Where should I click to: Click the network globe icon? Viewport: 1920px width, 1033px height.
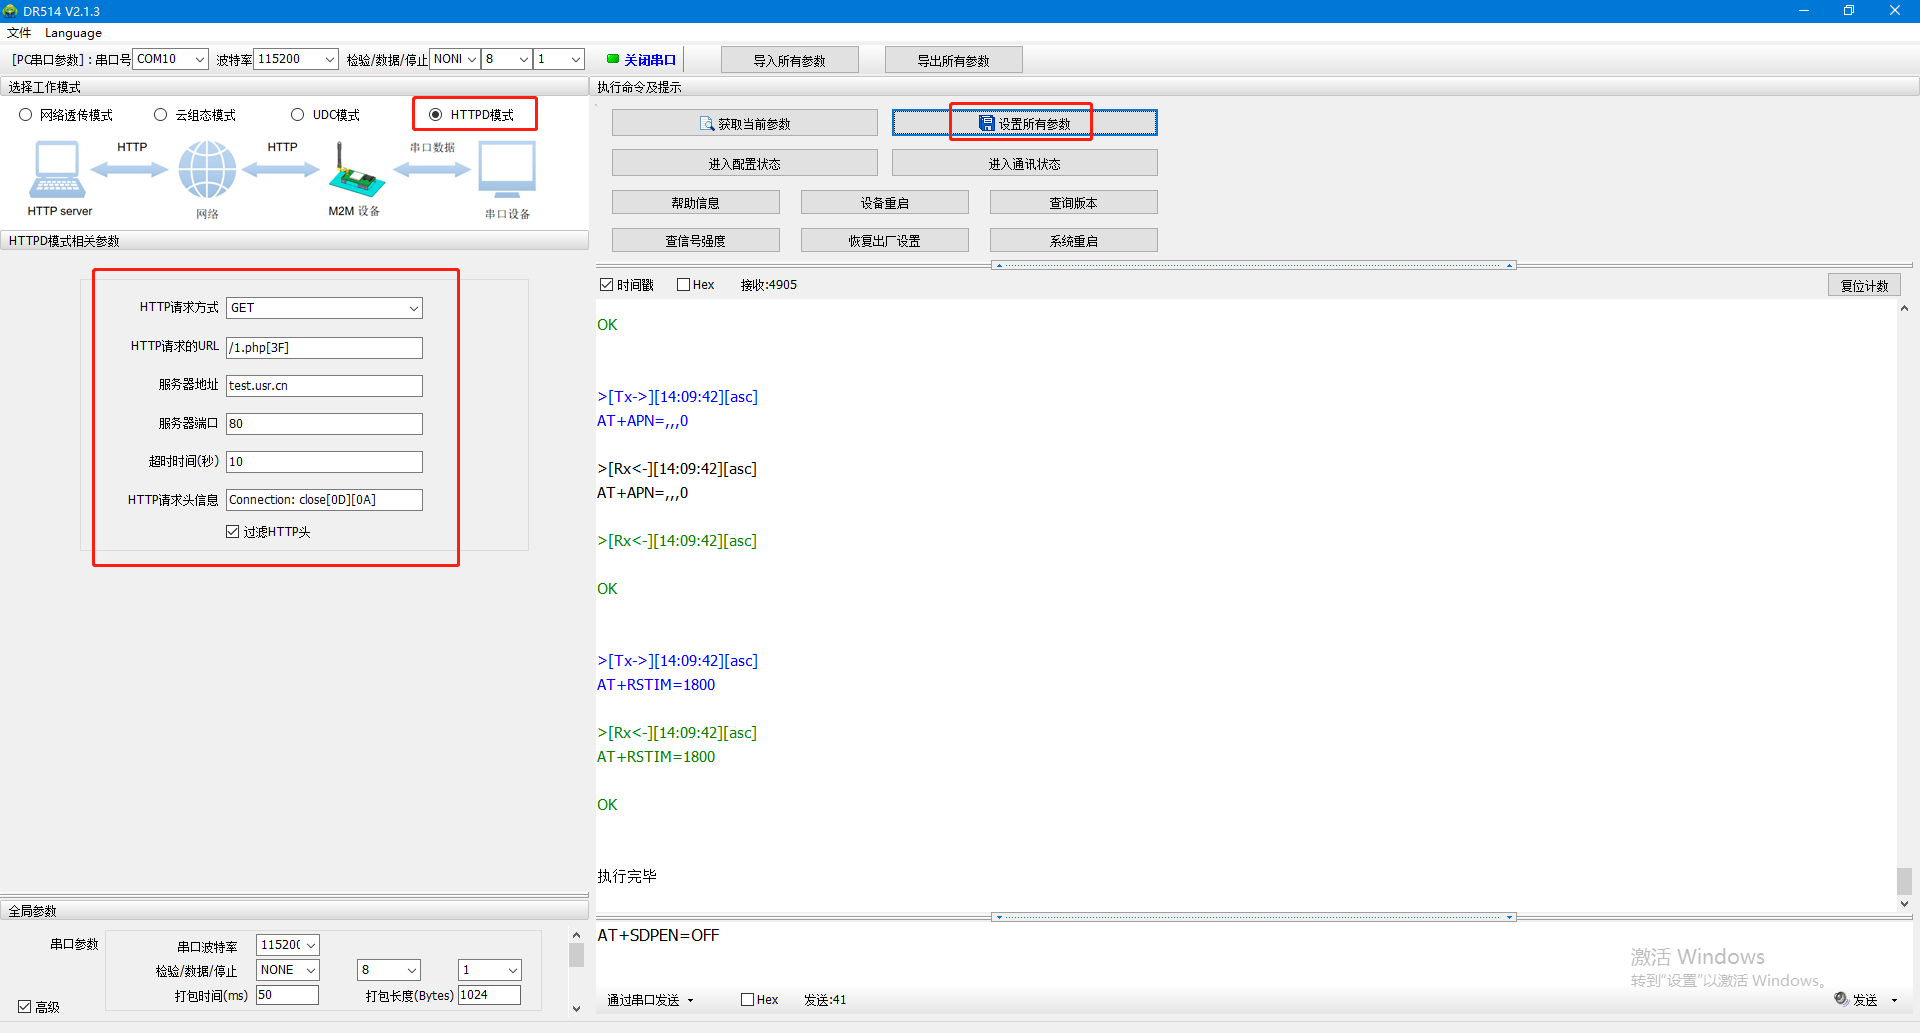coord(207,170)
